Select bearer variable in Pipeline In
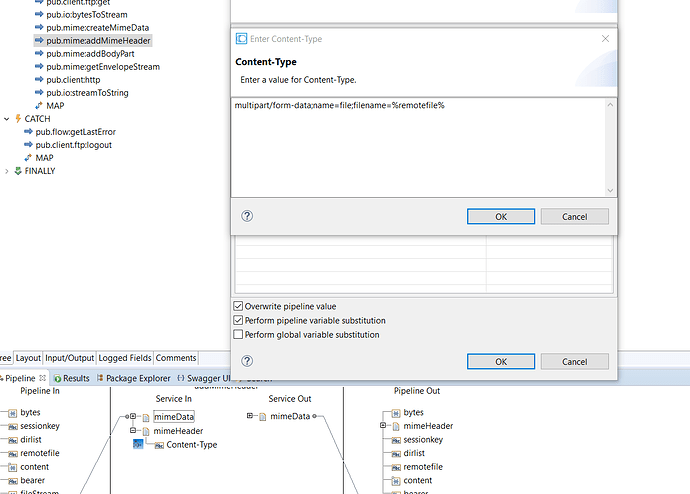Viewport: 690px width, 494px height. [33, 480]
